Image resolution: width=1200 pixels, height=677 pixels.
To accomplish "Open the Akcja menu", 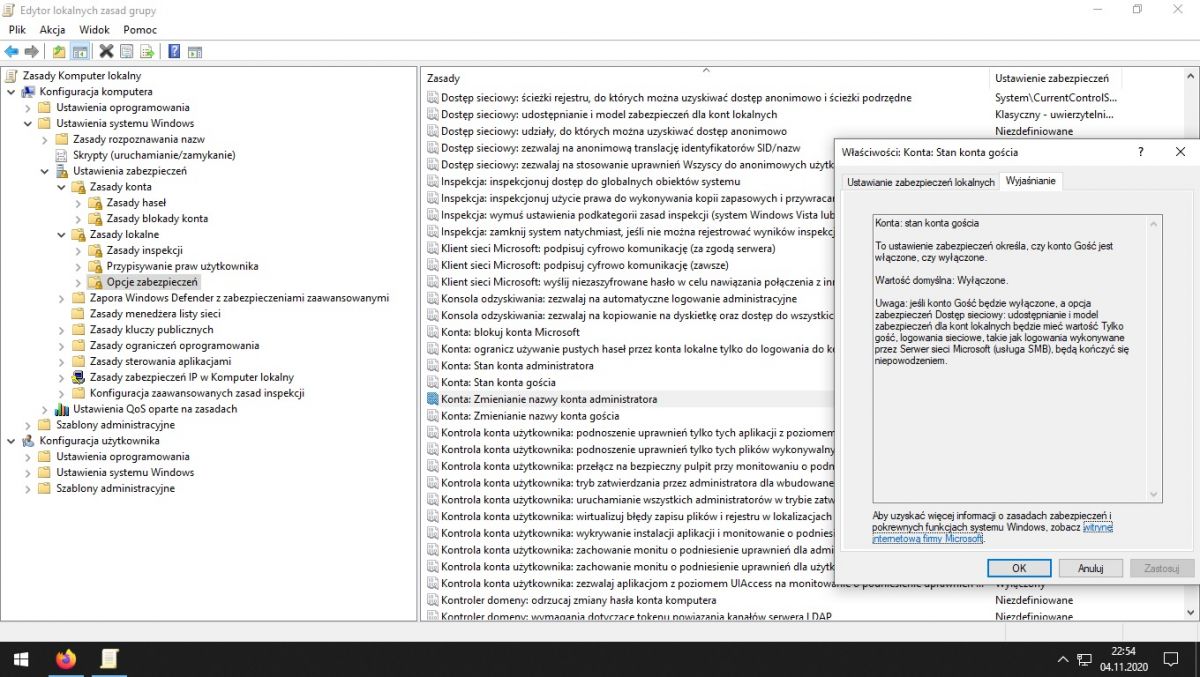I will (x=52, y=30).
